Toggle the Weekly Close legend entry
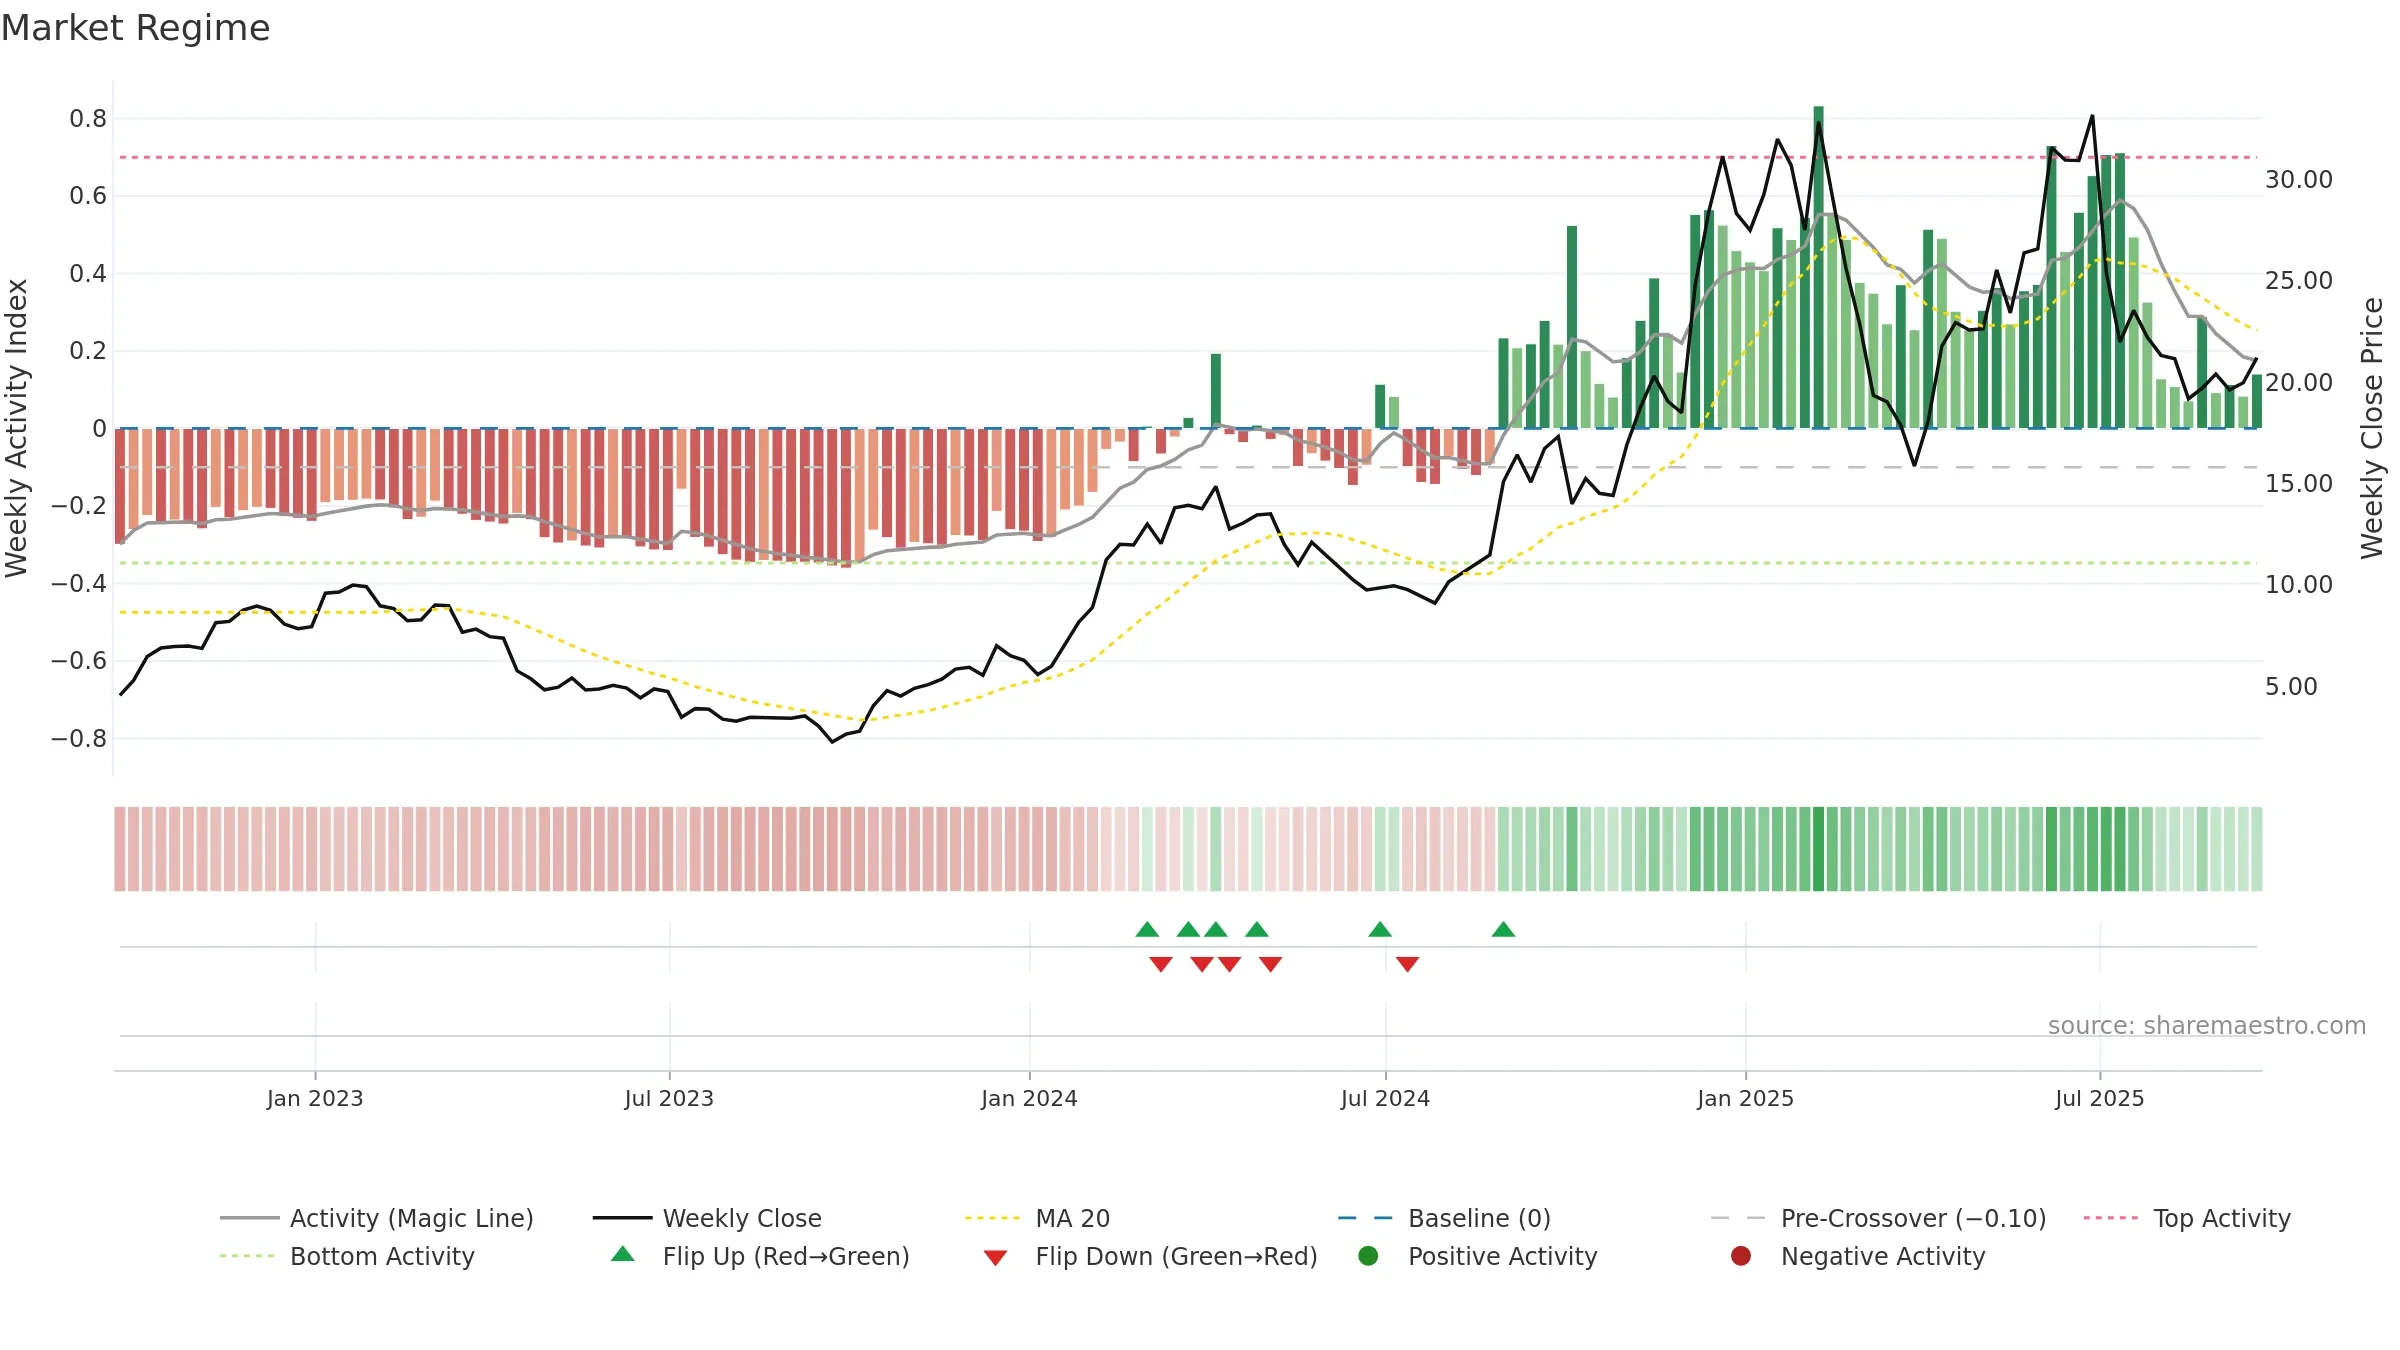 pos(707,1218)
